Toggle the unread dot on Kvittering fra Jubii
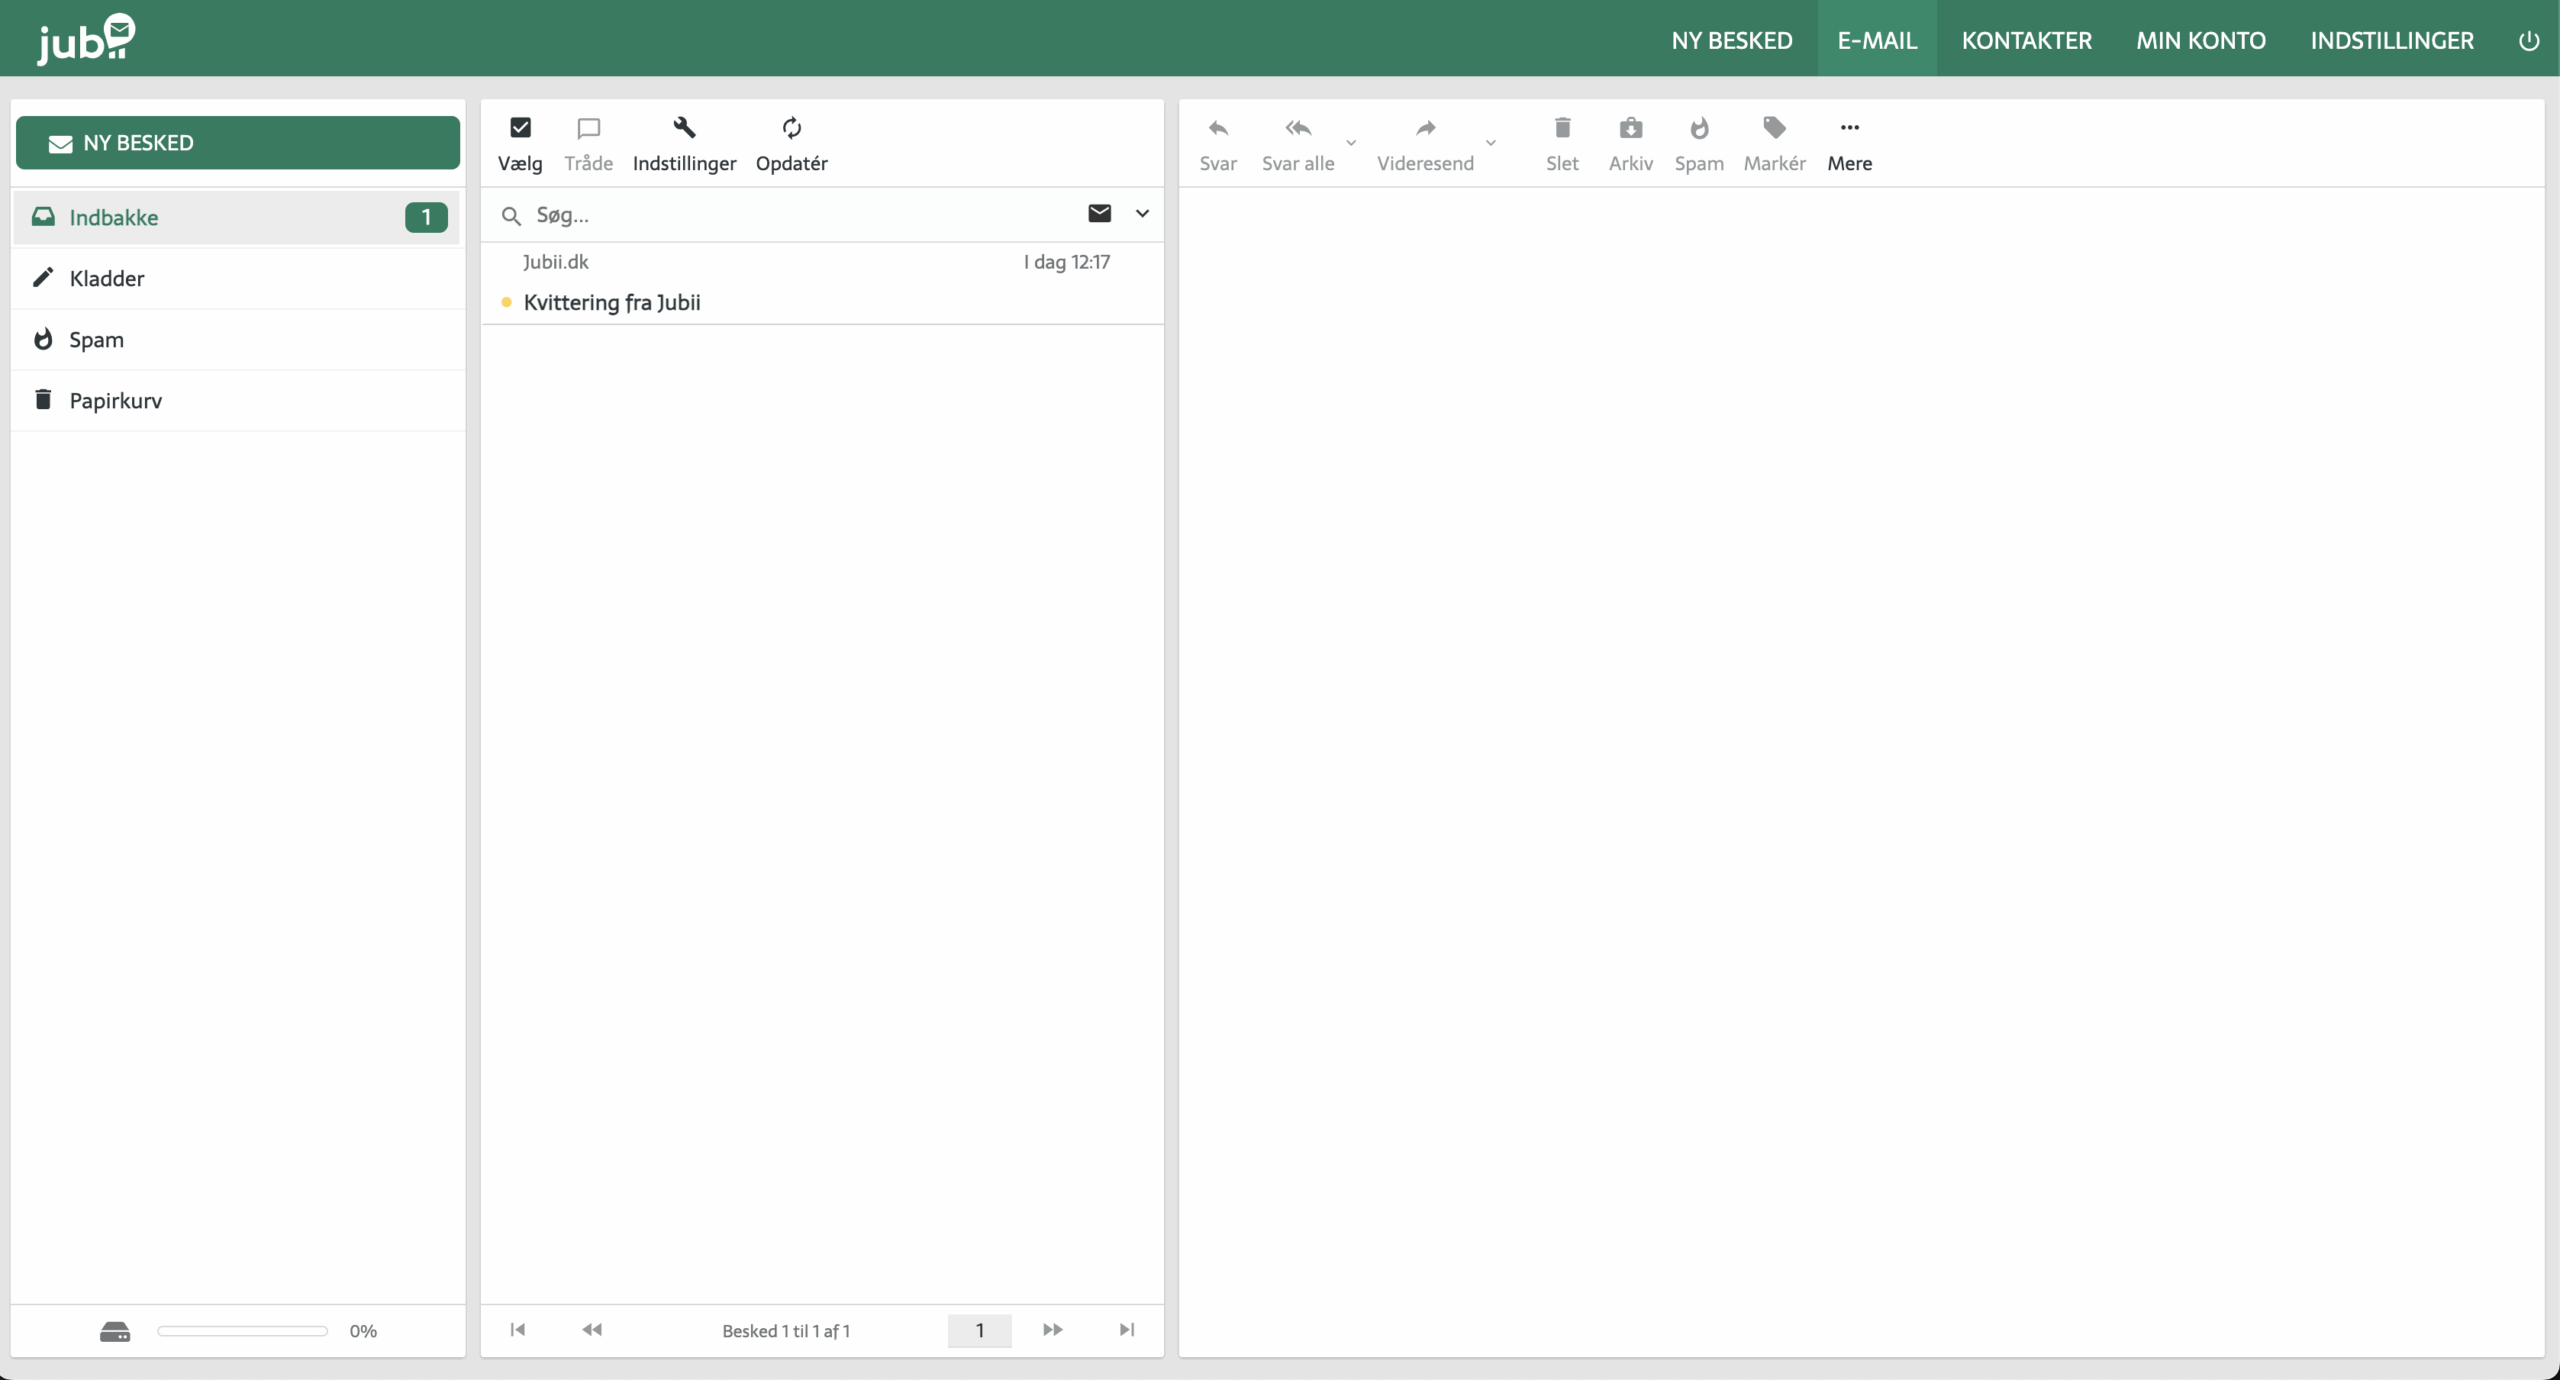 point(507,303)
